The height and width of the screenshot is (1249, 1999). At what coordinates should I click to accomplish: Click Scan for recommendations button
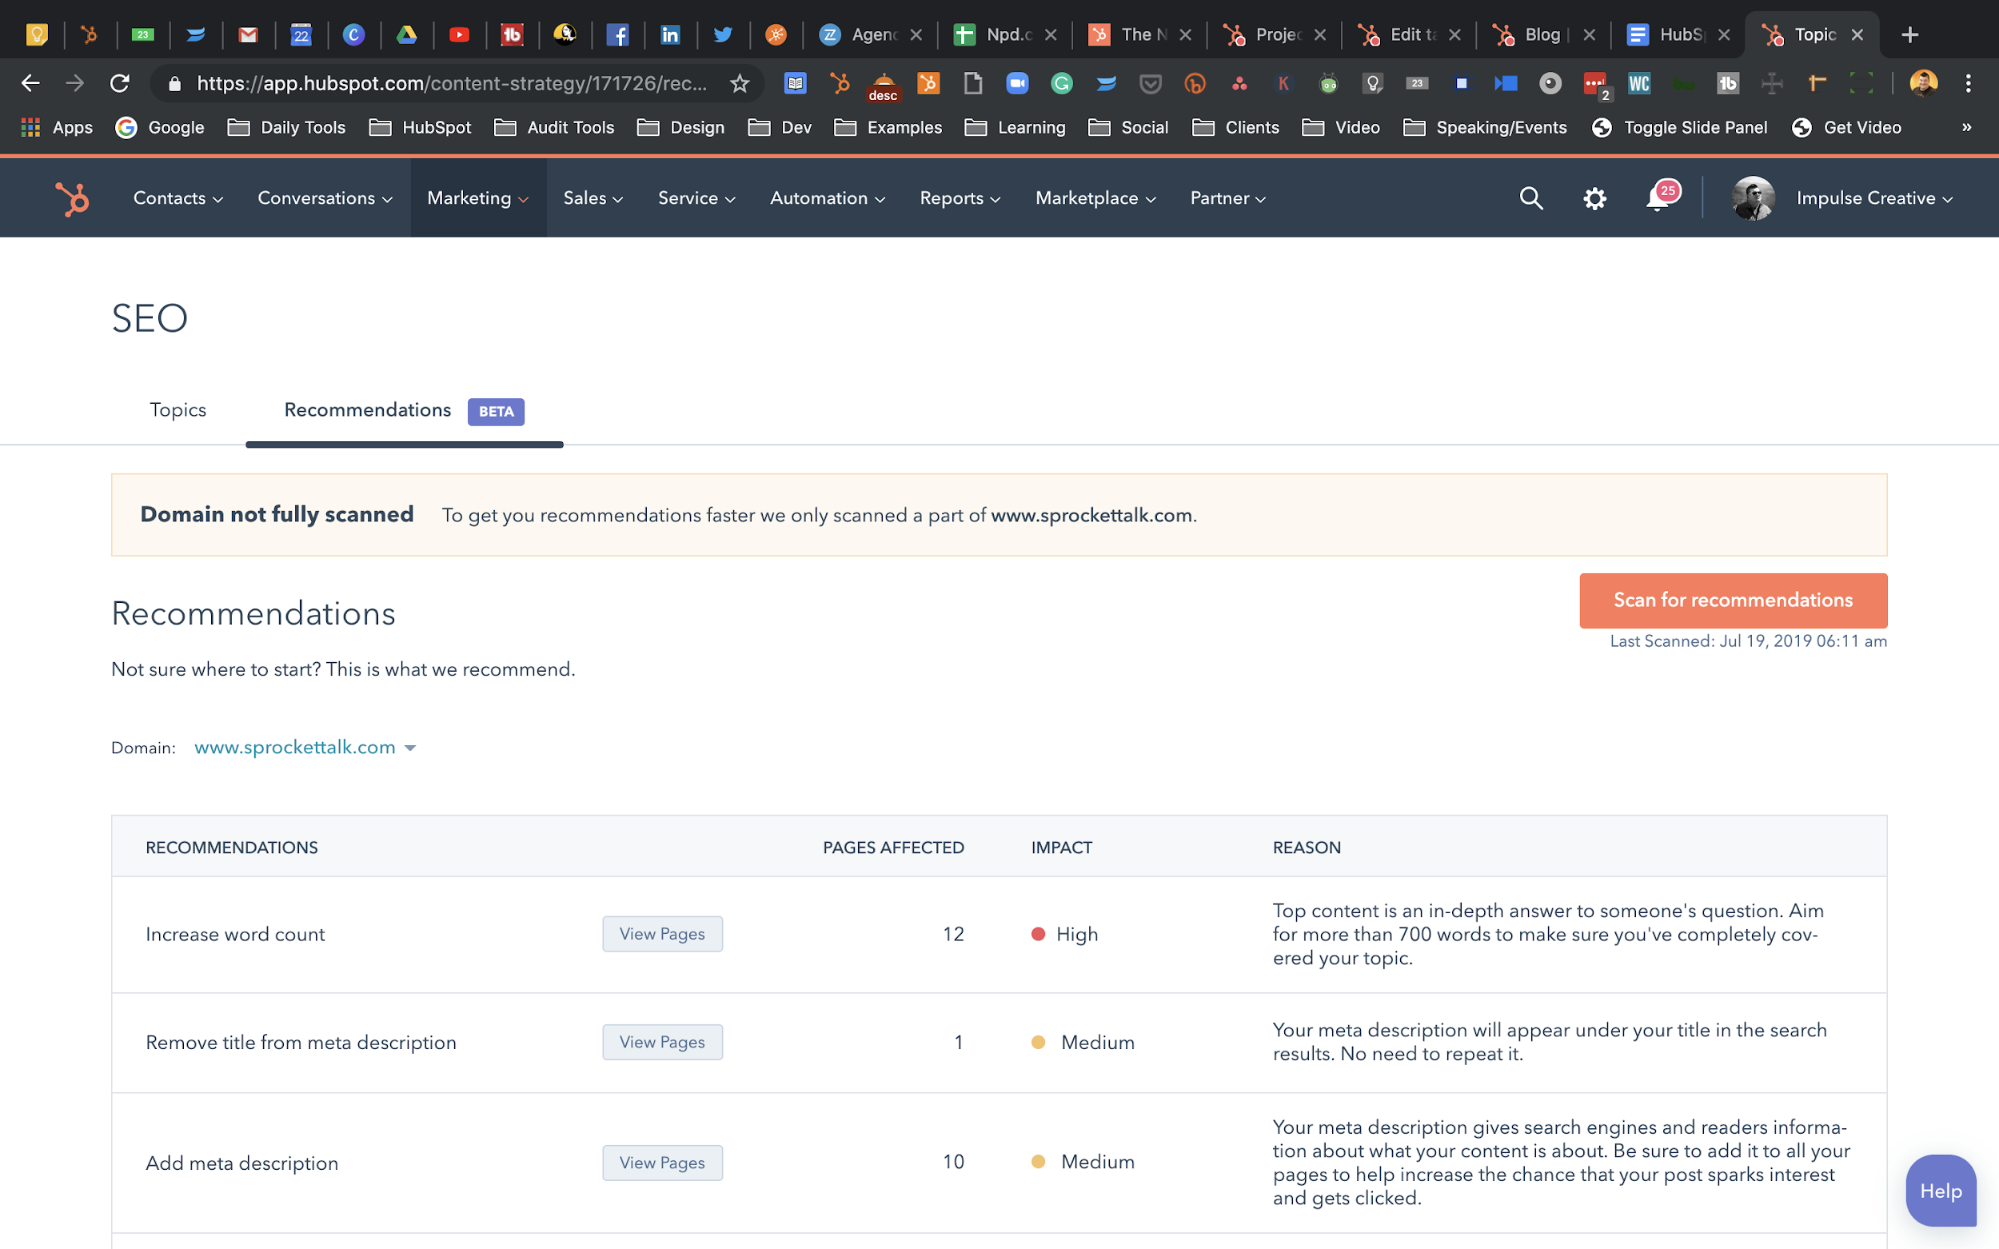1732,600
